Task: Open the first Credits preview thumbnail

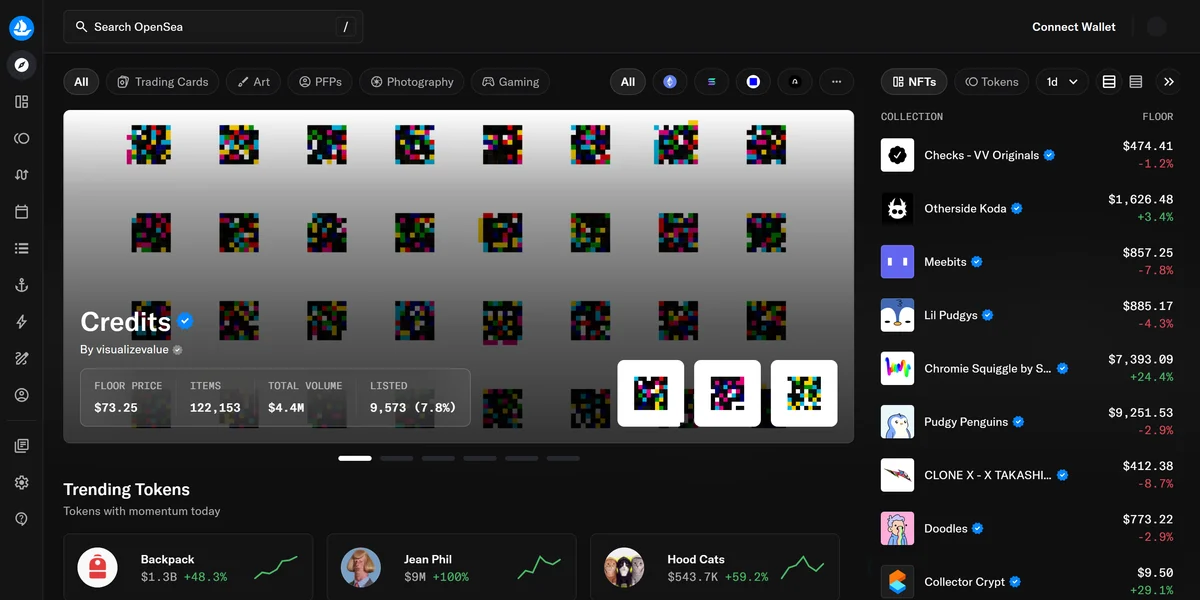Action: coord(651,393)
